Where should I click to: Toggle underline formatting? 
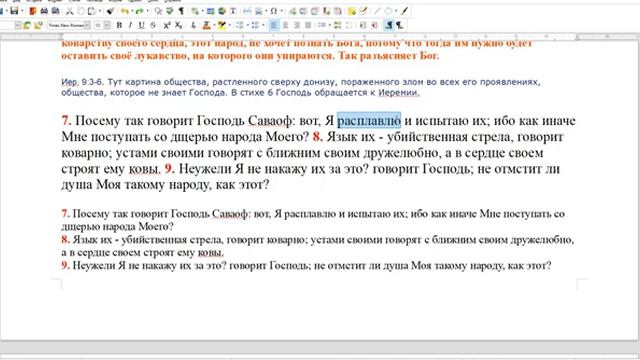(x=142, y=25)
